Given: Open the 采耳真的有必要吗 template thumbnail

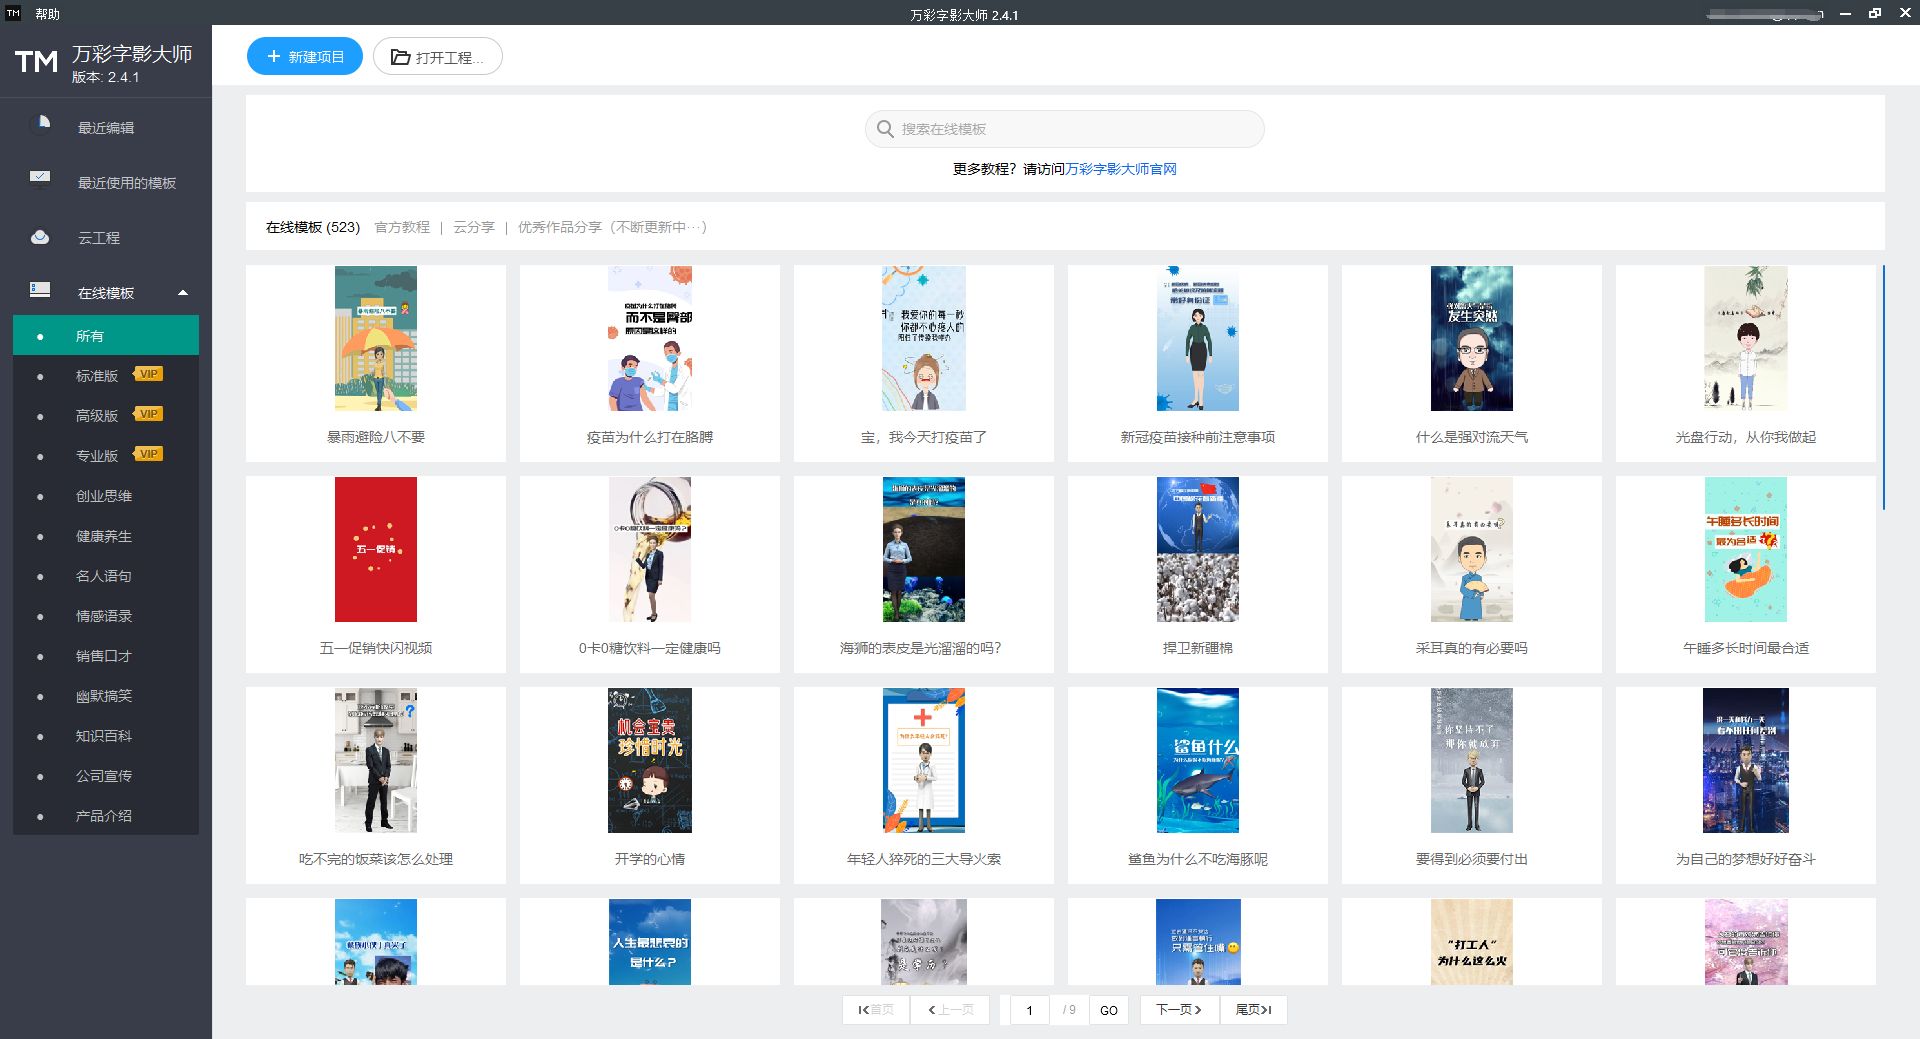Looking at the screenshot, I should (1472, 549).
